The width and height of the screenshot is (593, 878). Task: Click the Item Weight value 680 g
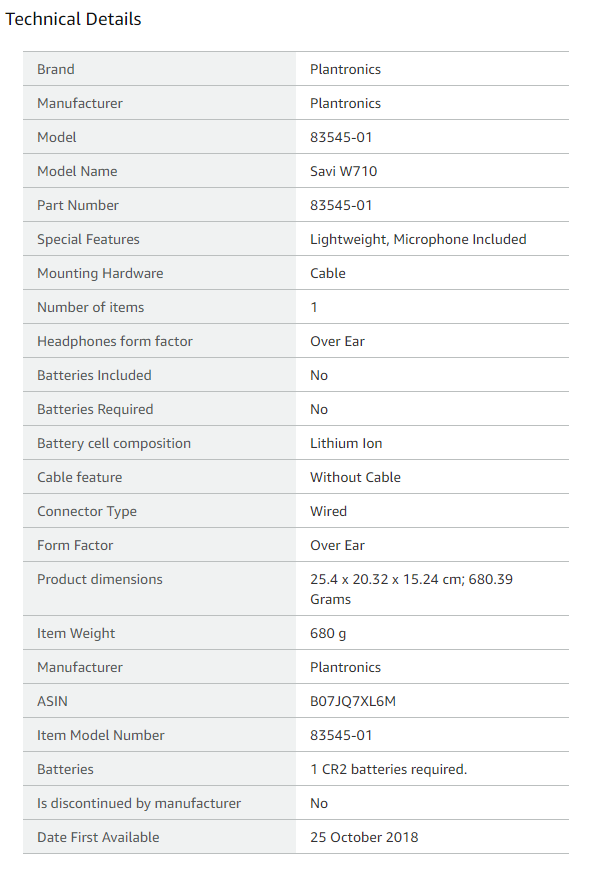pos(328,633)
